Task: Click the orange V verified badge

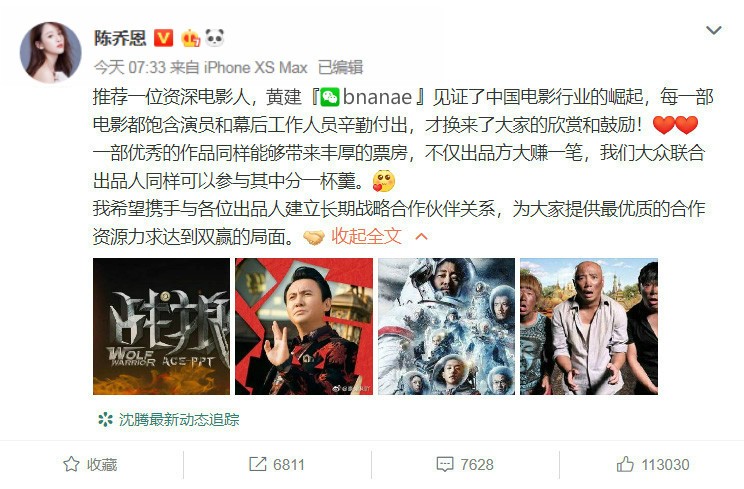Action: (x=163, y=37)
